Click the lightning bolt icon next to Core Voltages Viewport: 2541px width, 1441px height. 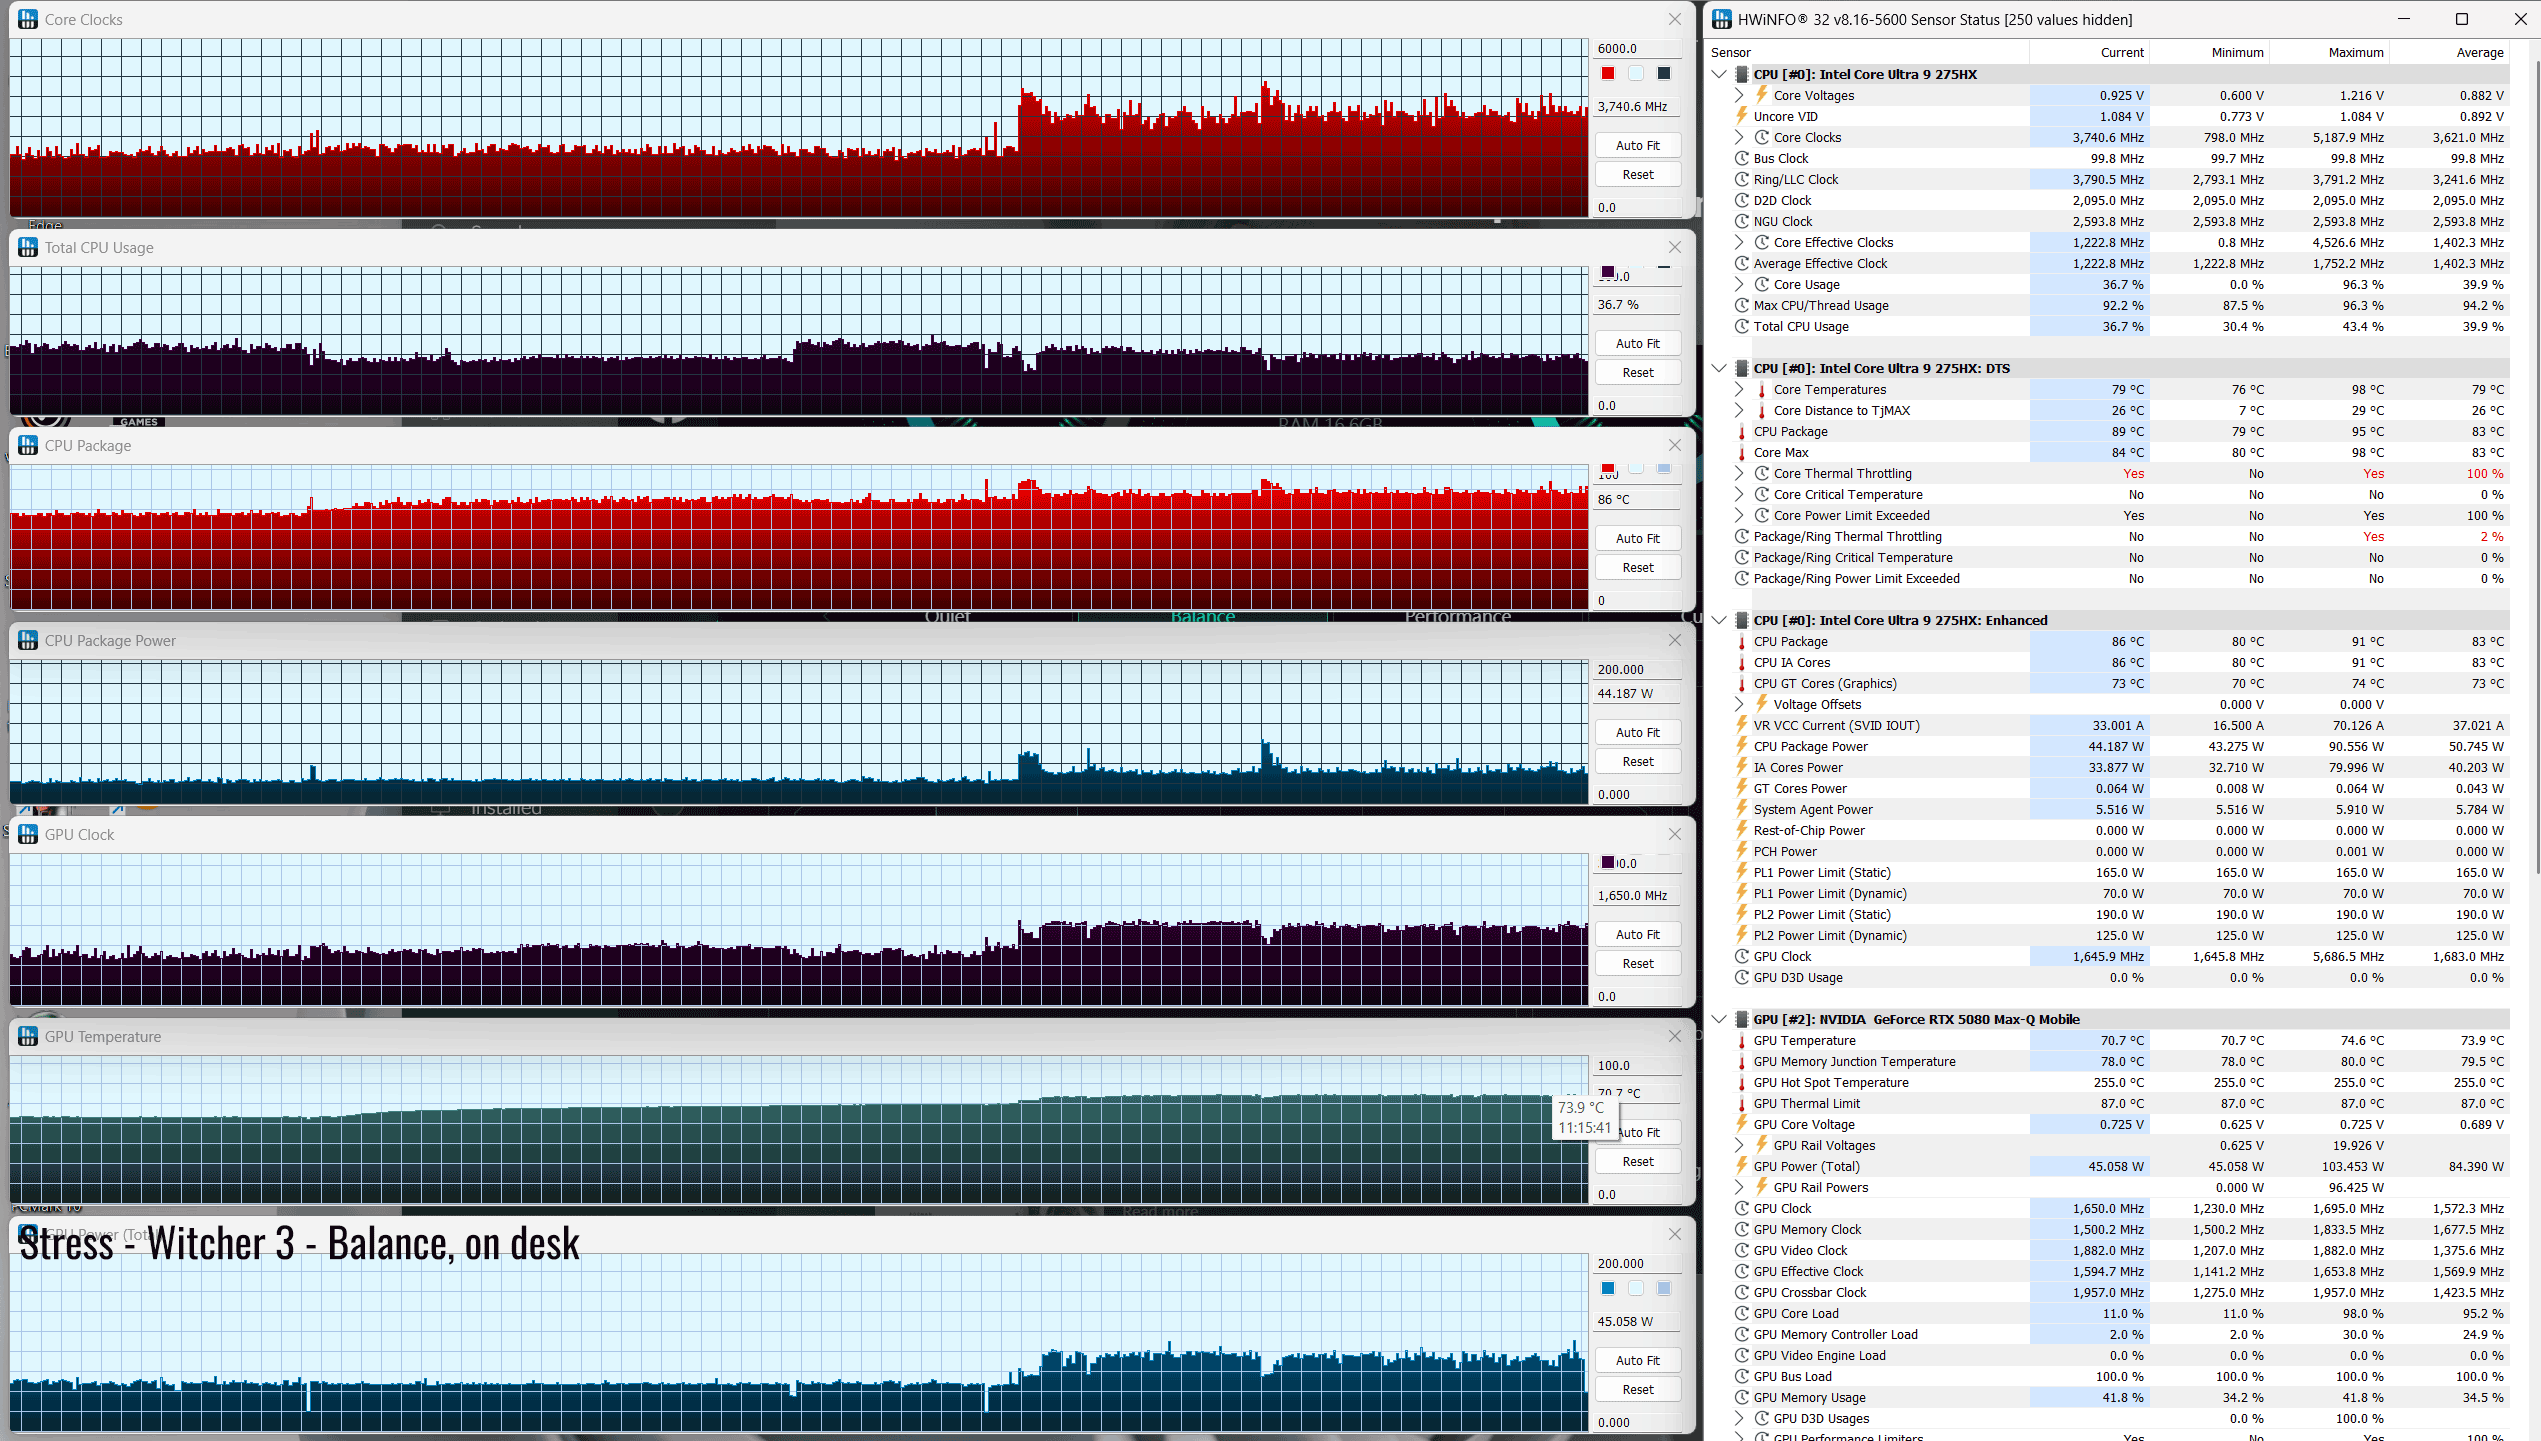(1762, 95)
